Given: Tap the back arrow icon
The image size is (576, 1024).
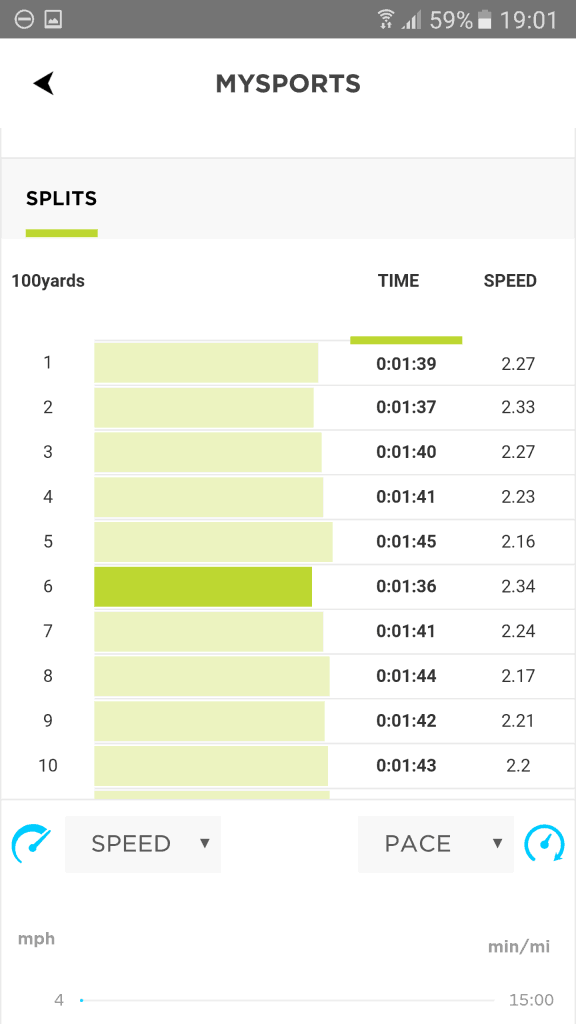Looking at the screenshot, I should point(44,84).
